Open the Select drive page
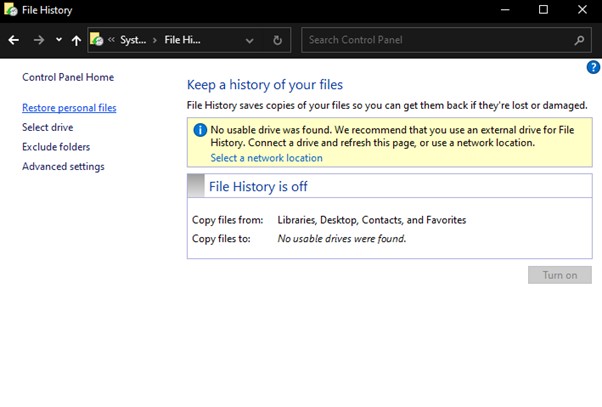This screenshot has width=602, height=407. (x=47, y=128)
